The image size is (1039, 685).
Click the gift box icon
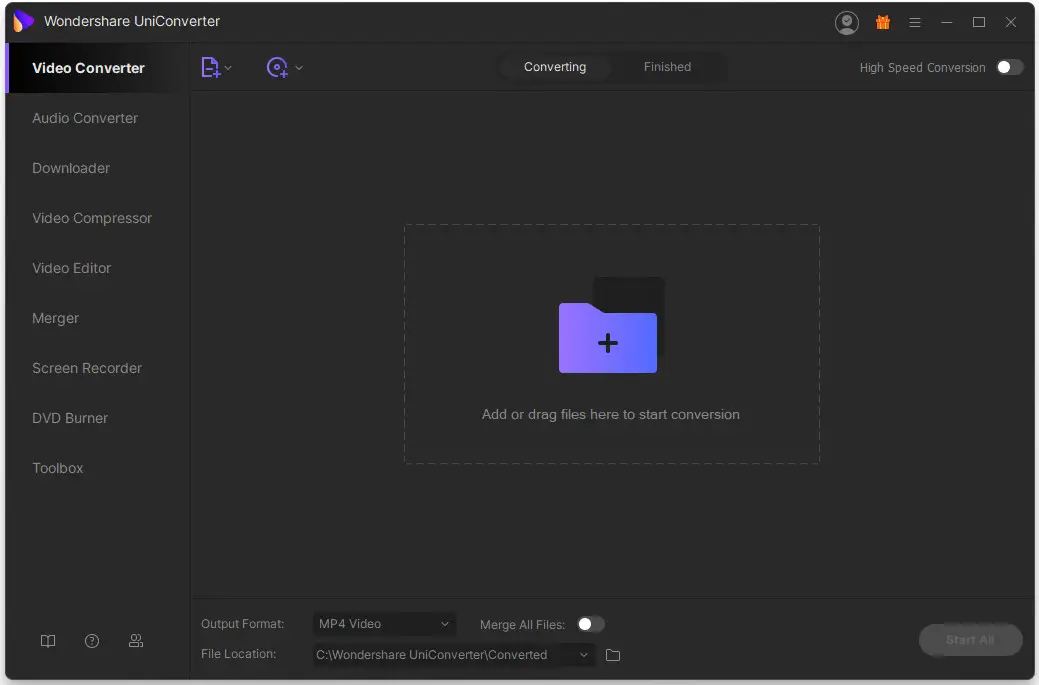point(883,23)
